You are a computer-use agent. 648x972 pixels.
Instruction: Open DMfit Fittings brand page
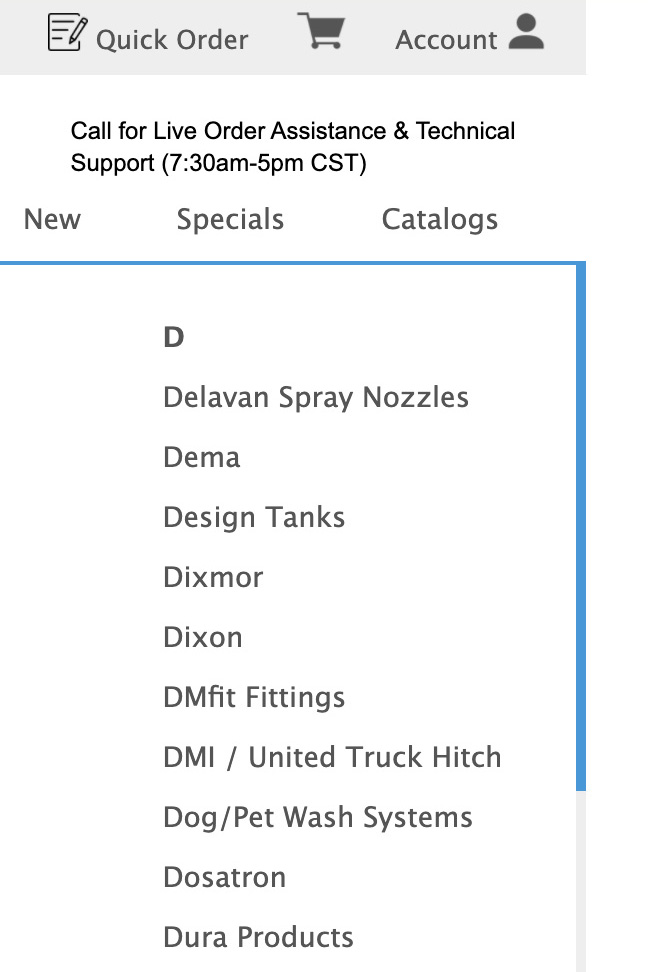[x=254, y=697]
